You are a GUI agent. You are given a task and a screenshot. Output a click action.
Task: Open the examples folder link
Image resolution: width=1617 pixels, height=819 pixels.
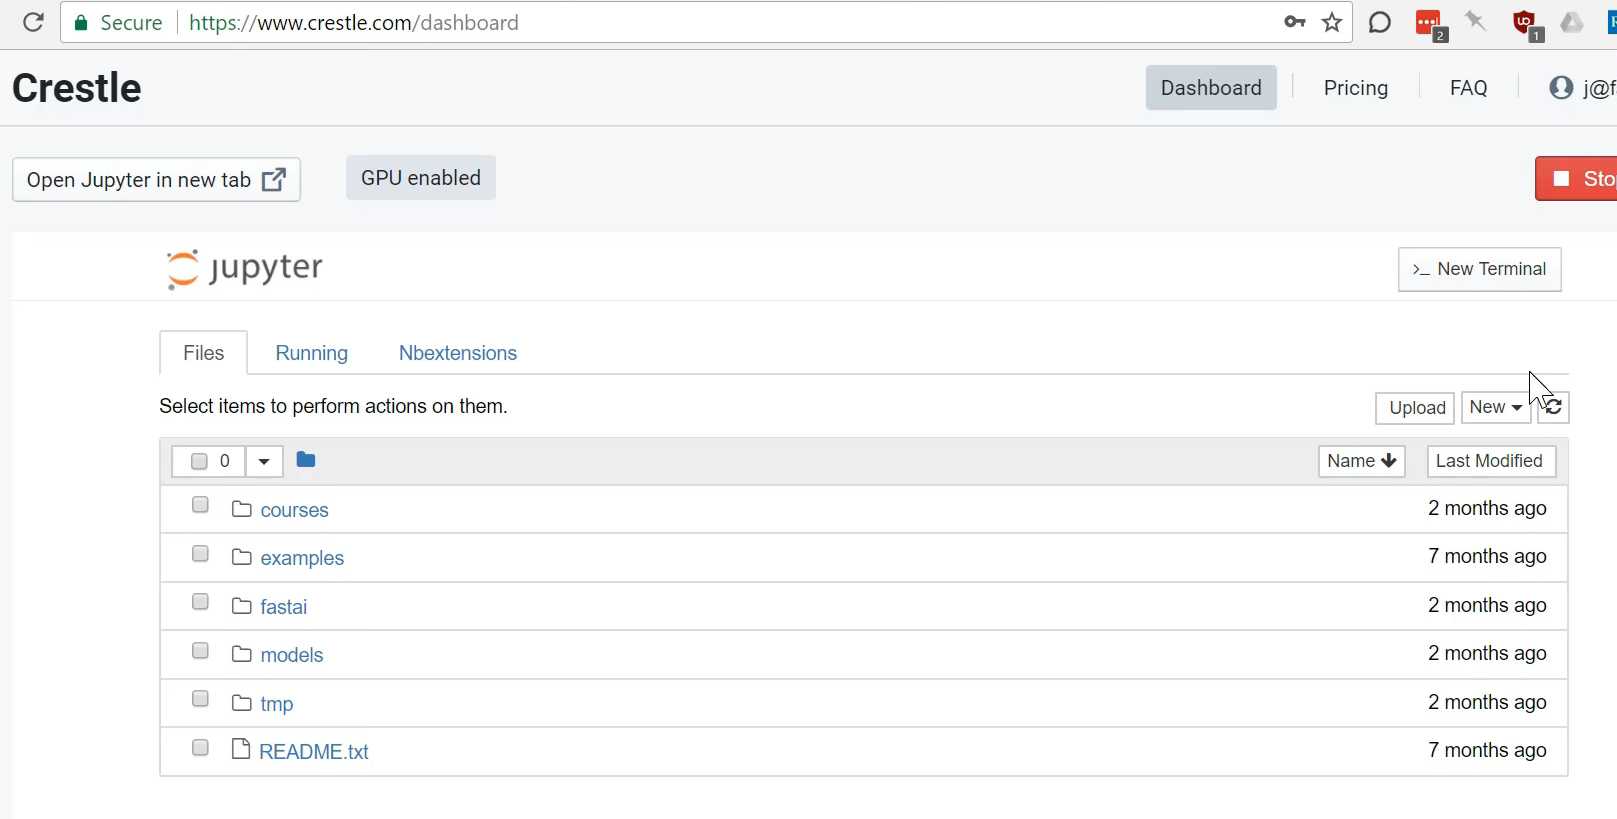[302, 558]
